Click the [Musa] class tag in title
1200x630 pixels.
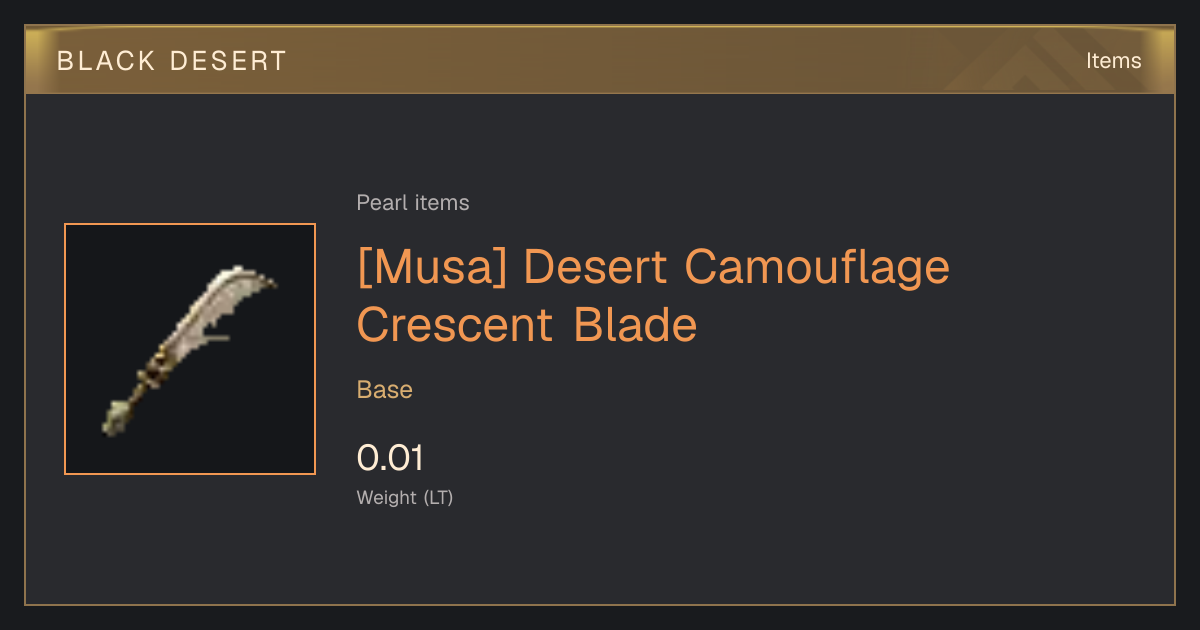click(432, 268)
